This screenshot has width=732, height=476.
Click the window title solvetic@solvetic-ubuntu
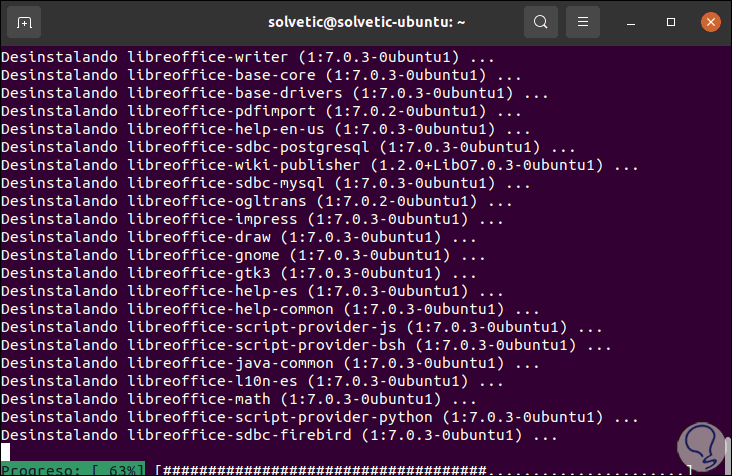[x=366, y=22]
